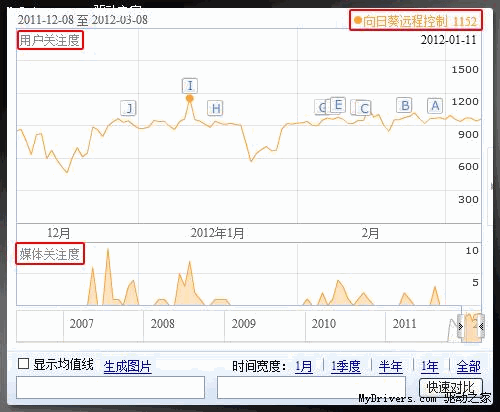The height and width of the screenshot is (412, 500).
Task: Click news marker A on the chart
Action: 435,105
